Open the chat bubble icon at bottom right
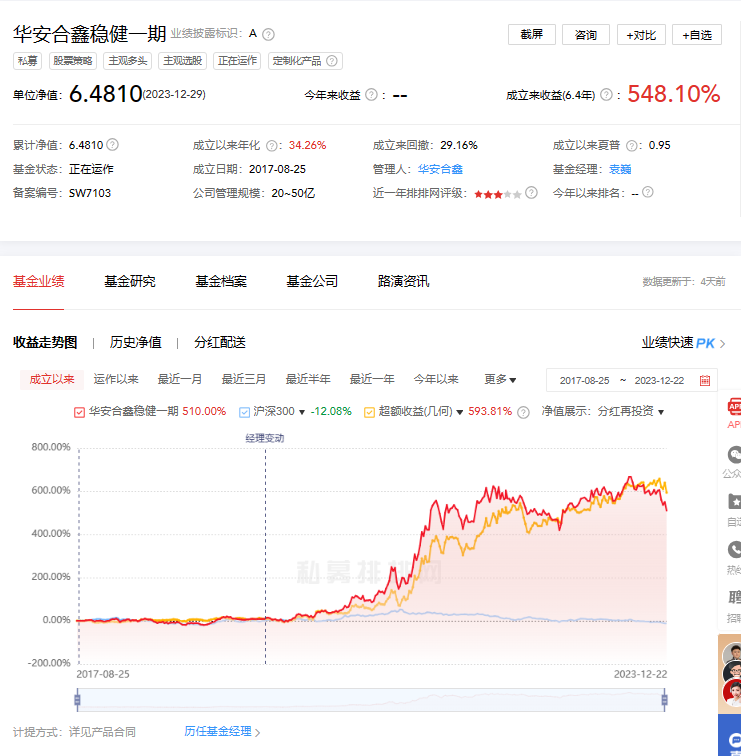 pyautogui.click(x=734, y=740)
